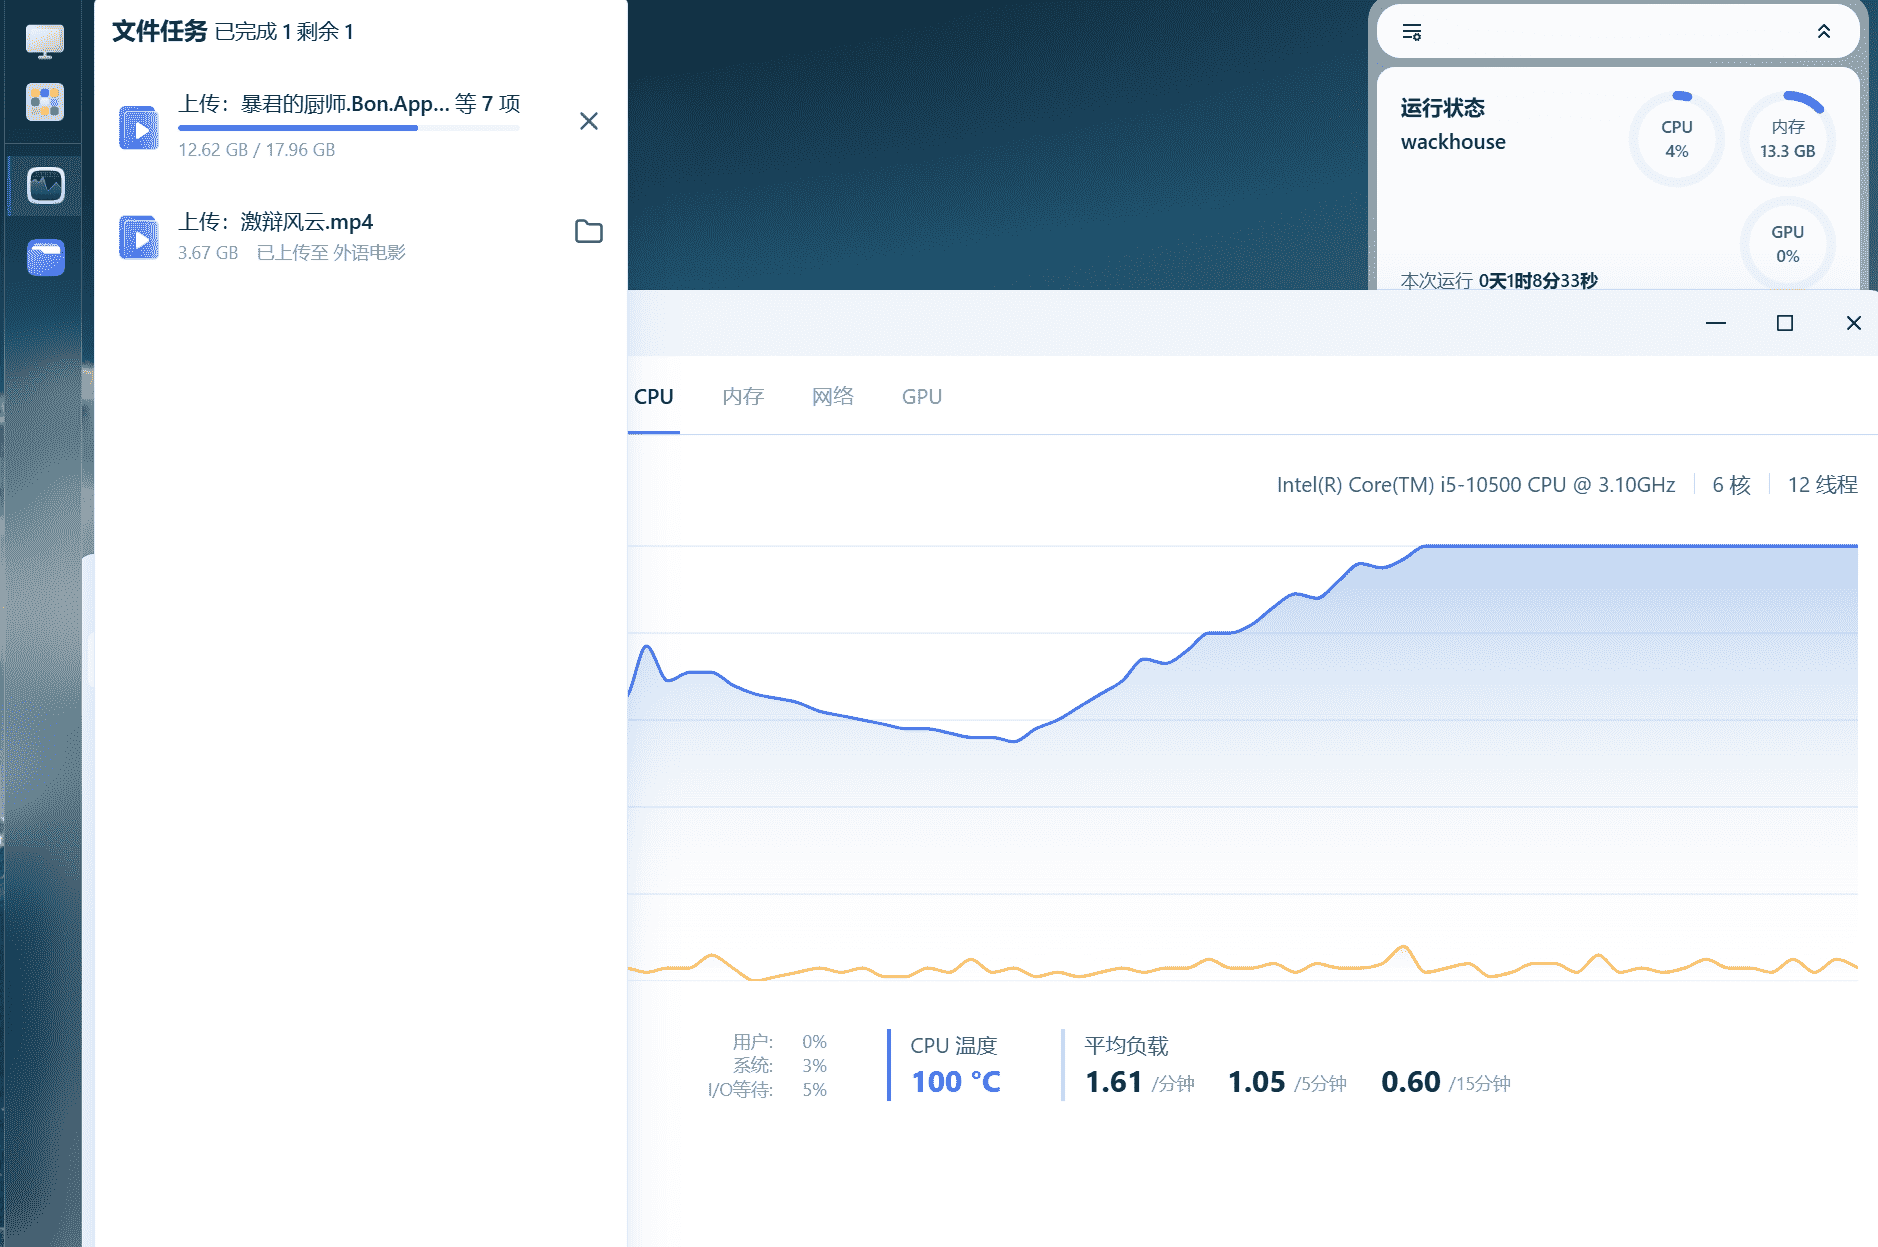Click the 已完成 1 剩余 1 task summary

pyautogui.click(x=284, y=32)
